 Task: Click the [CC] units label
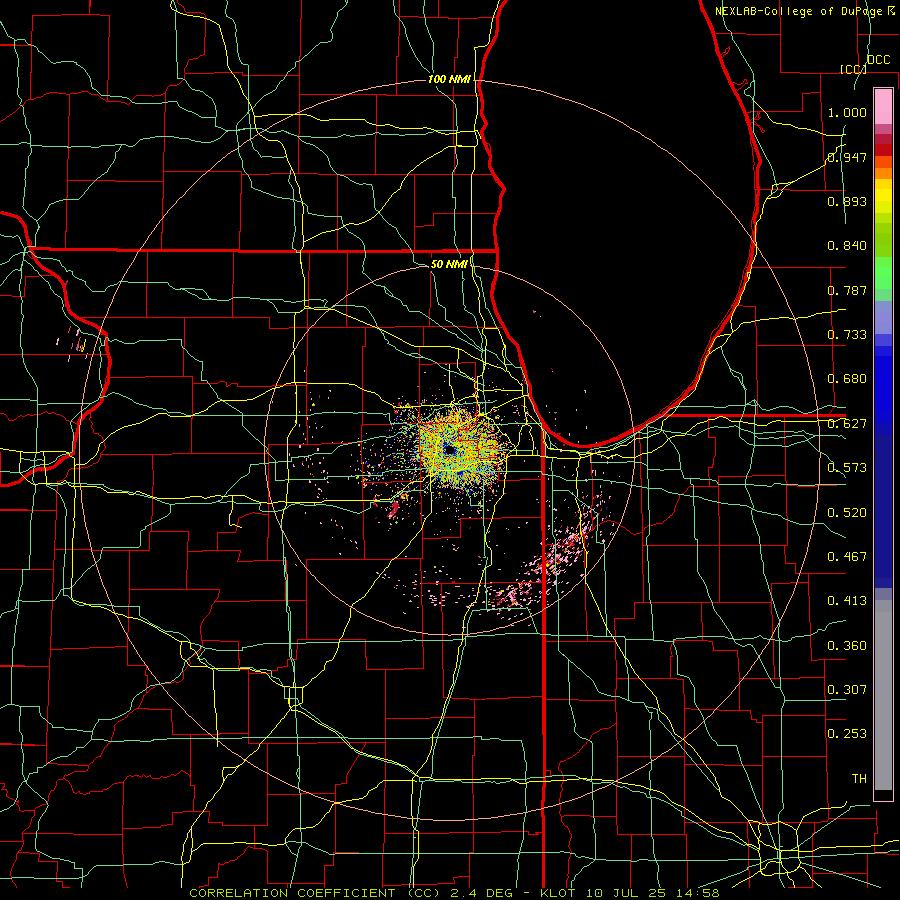tap(853, 69)
